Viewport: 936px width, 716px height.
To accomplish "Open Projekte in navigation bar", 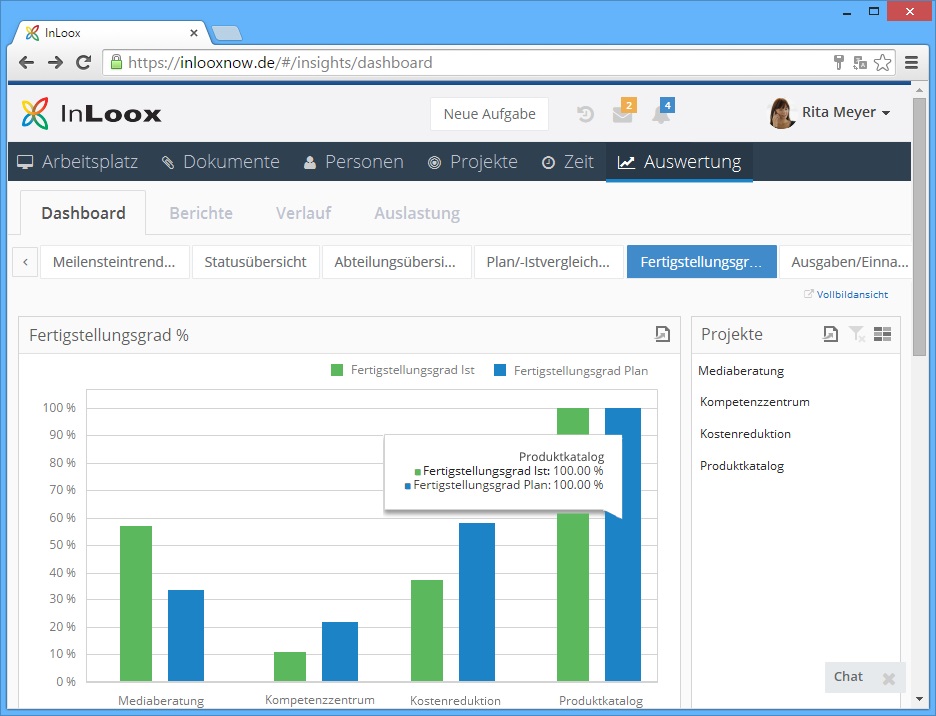I will [x=472, y=162].
